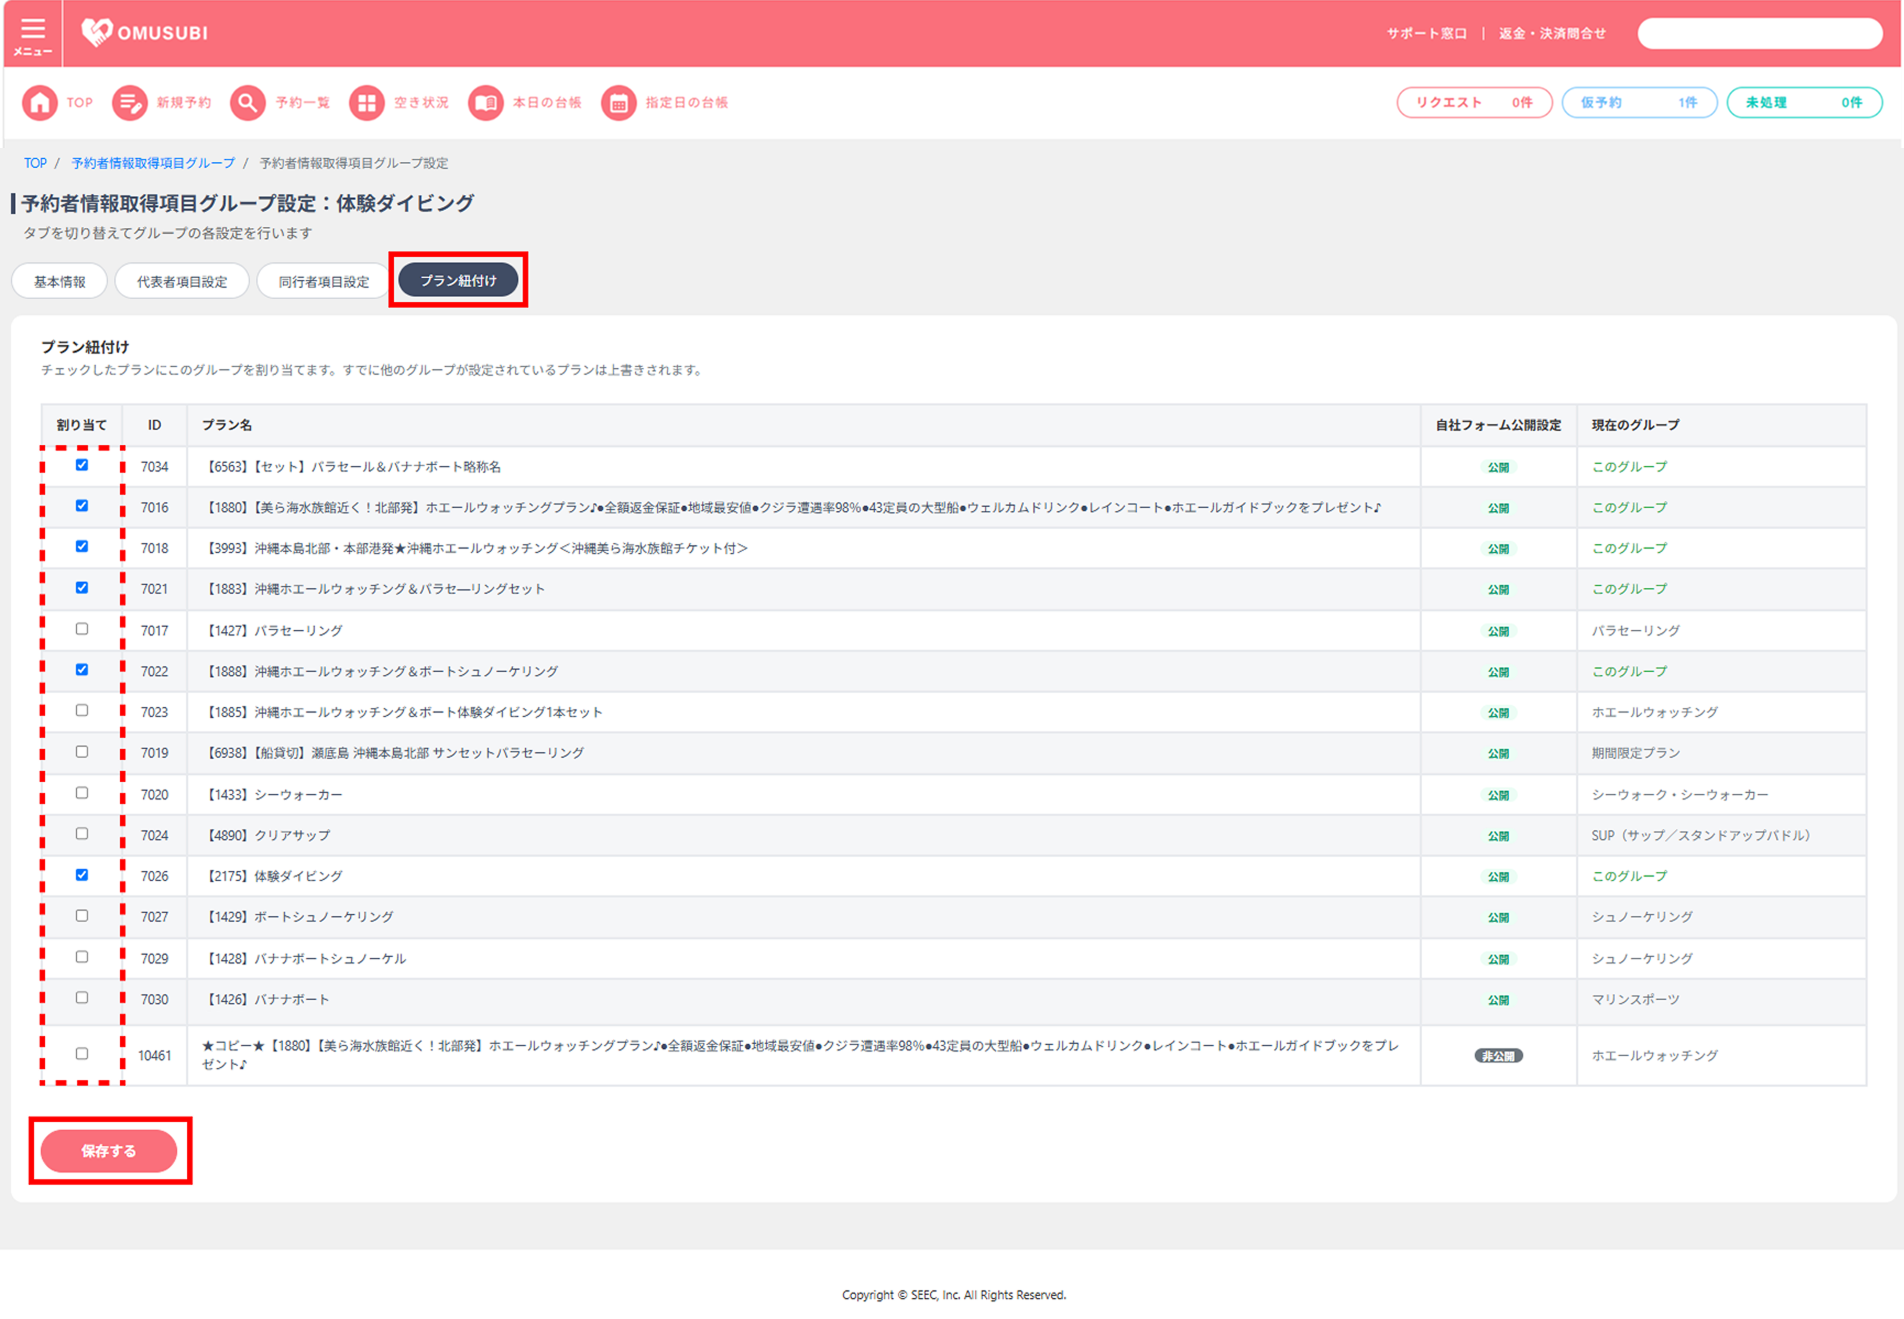This screenshot has width=1904, height=1319.
Task: Switch to 基本情報 tab
Action: click(x=60, y=281)
